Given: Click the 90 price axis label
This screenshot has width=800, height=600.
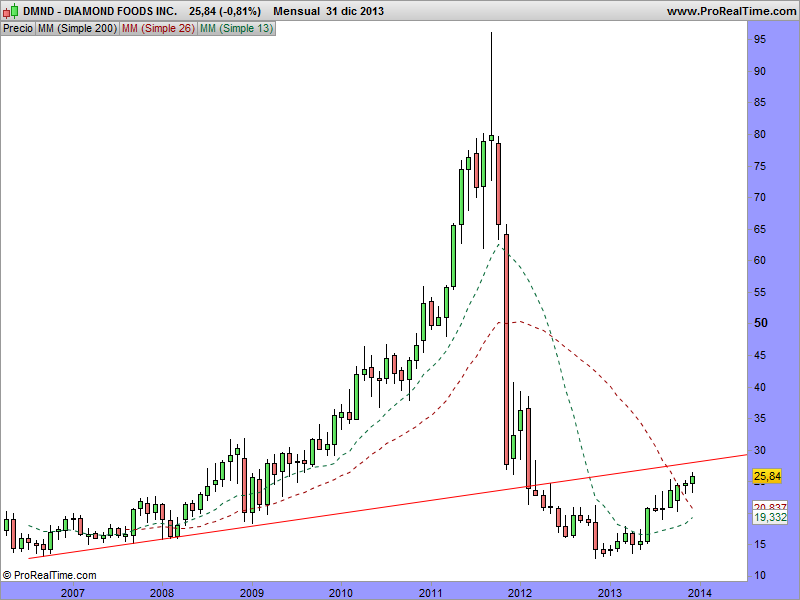Looking at the screenshot, I should (760, 71).
